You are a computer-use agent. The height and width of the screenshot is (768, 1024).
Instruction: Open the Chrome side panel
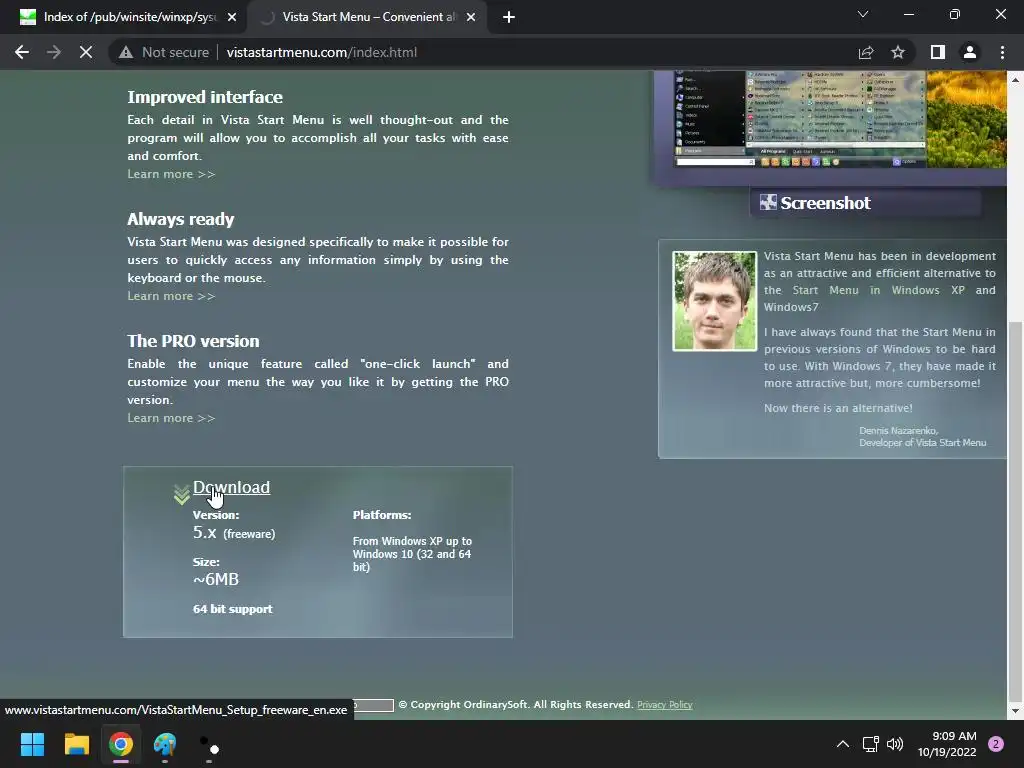(x=938, y=52)
